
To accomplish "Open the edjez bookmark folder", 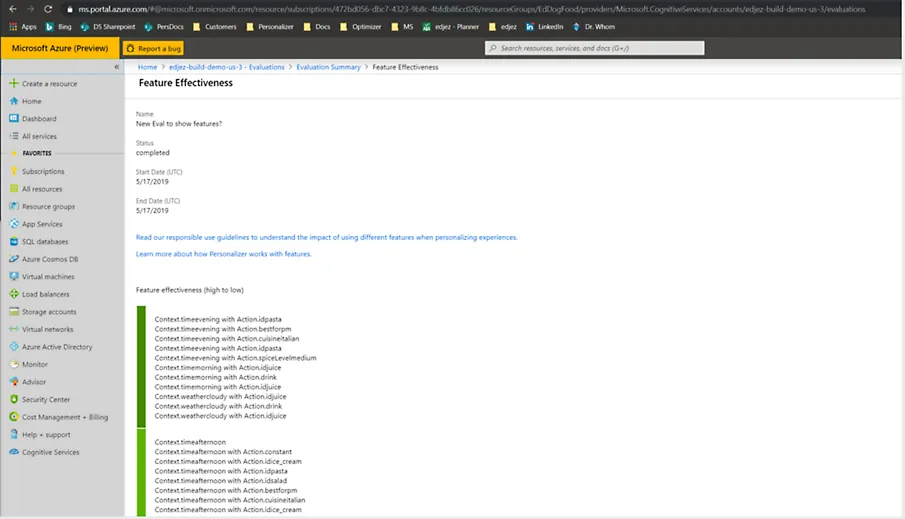I will [503, 27].
